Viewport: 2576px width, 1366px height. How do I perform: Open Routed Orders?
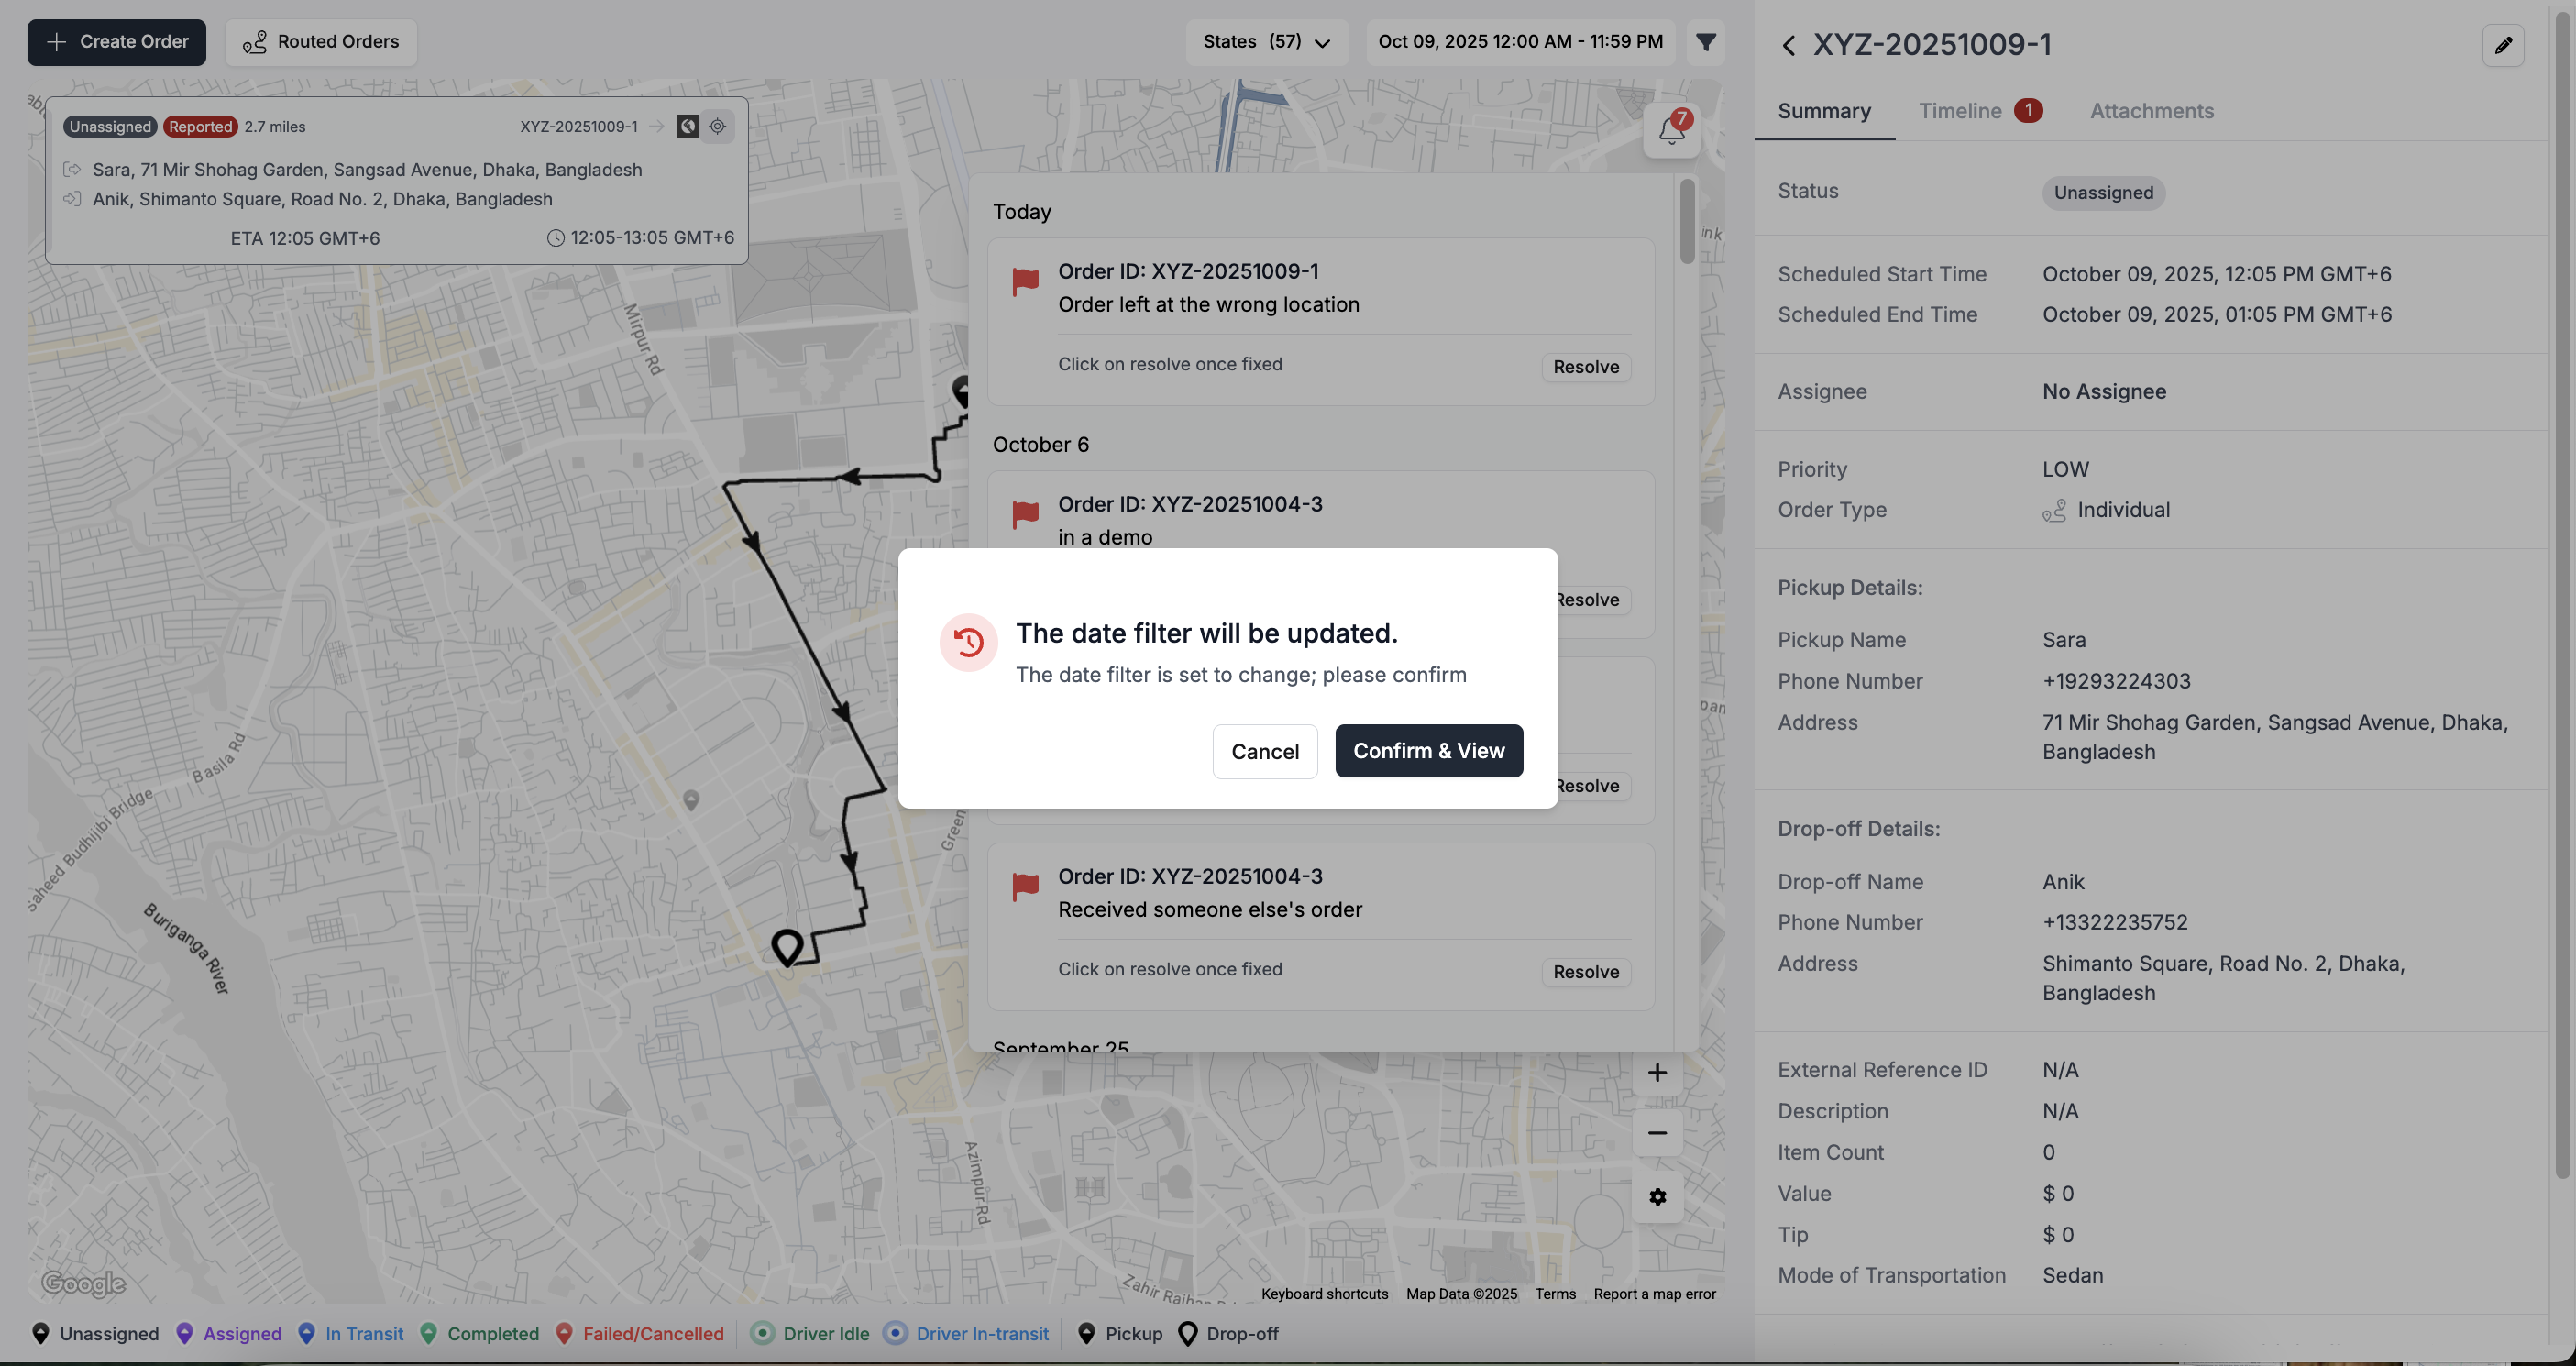click(320, 42)
